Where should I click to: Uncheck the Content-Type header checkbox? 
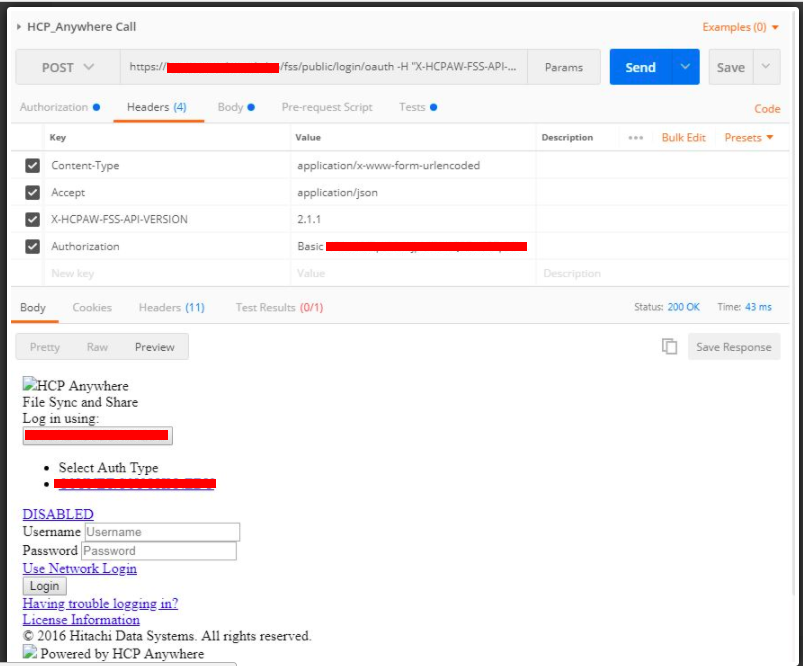pyautogui.click(x=32, y=165)
